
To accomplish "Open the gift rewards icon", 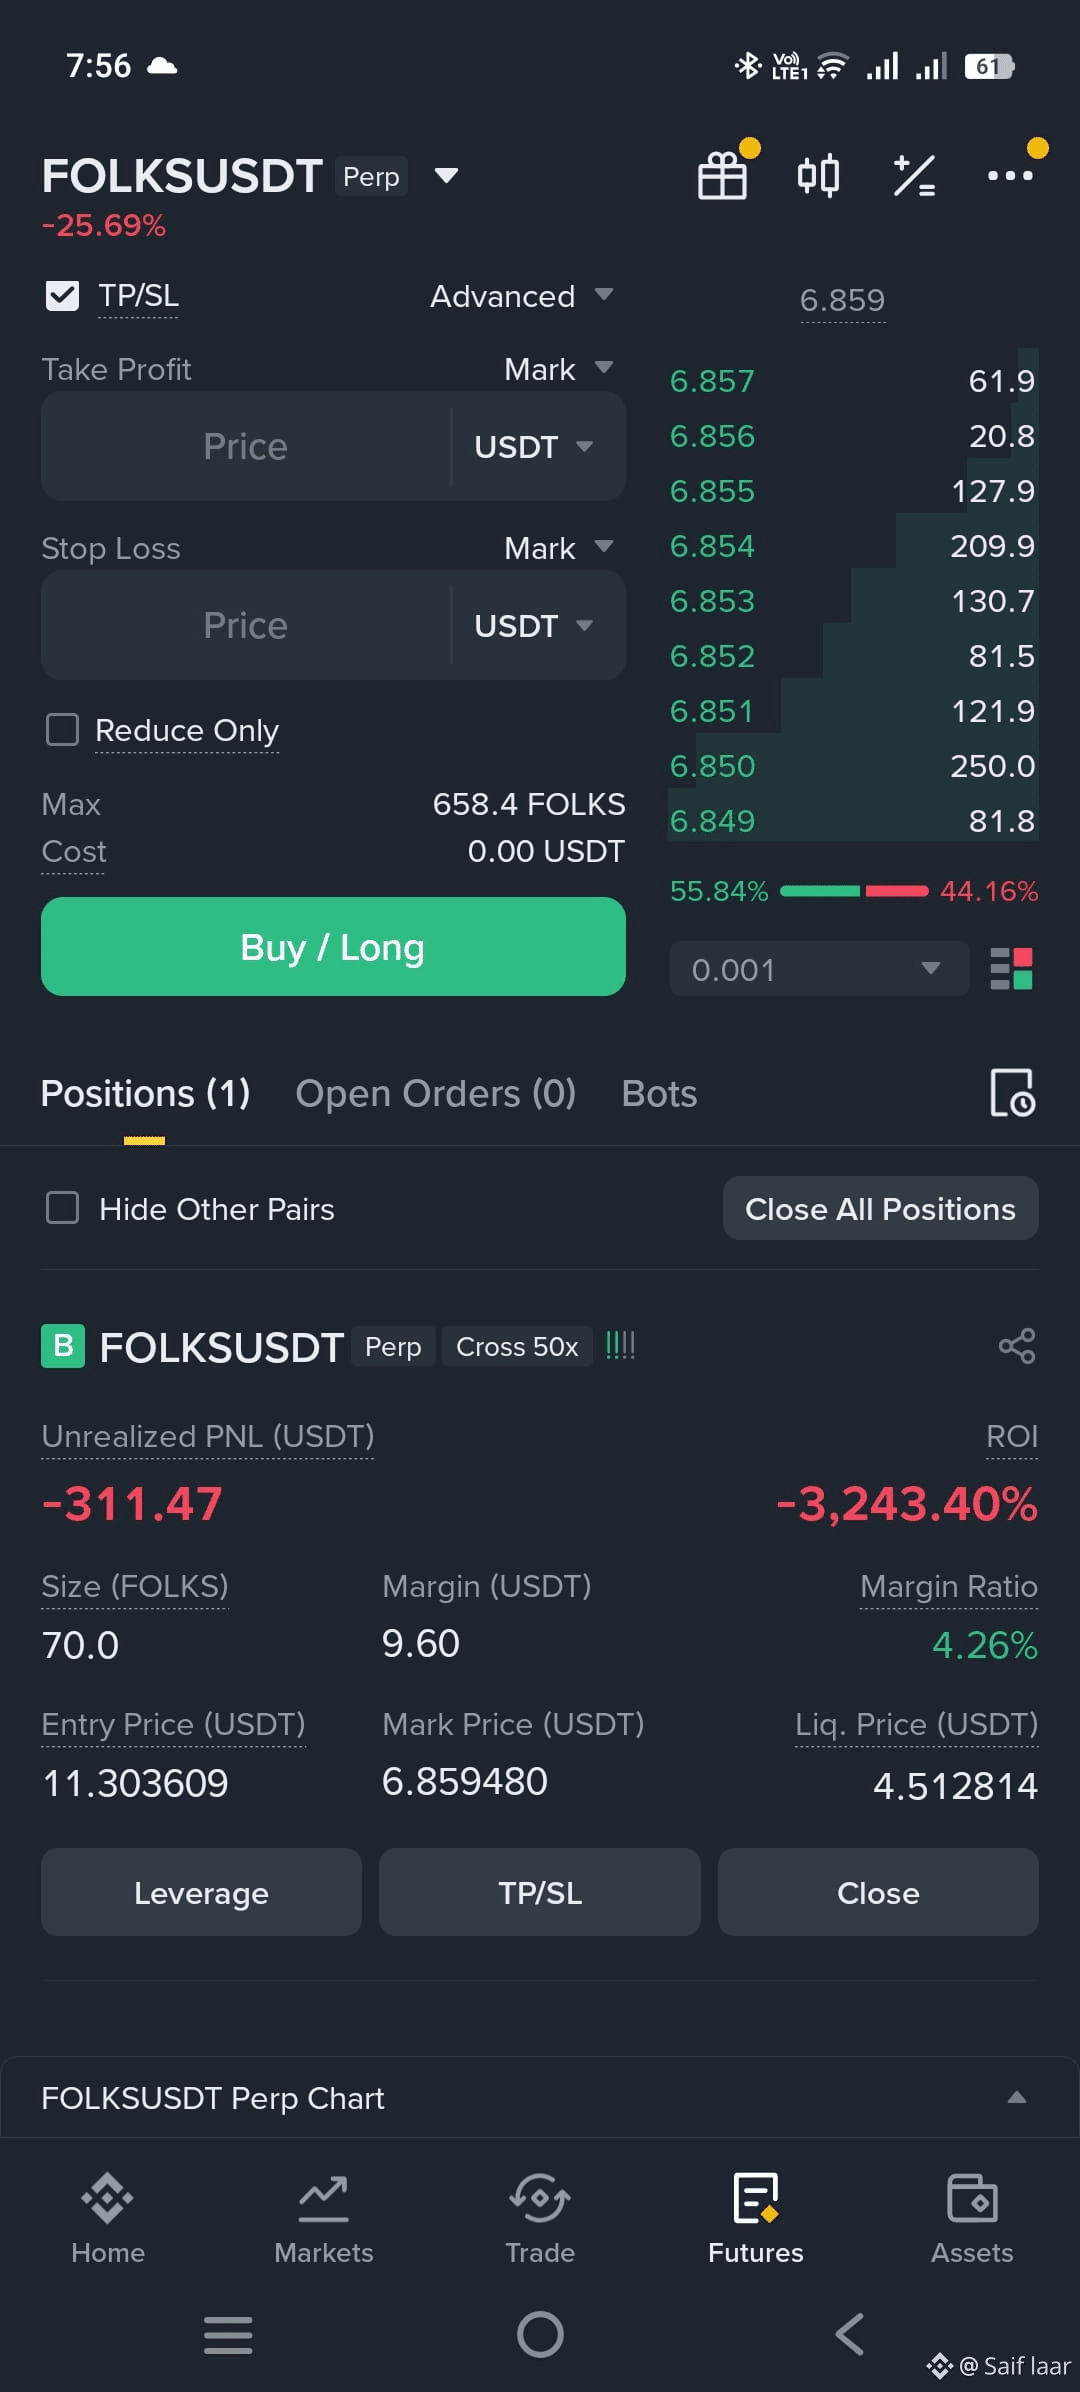I will [722, 176].
